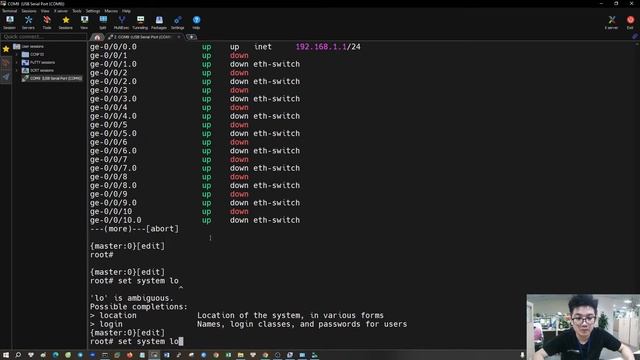Activate the Split toolbar button
The height and width of the screenshot is (360, 640).
(103, 22)
